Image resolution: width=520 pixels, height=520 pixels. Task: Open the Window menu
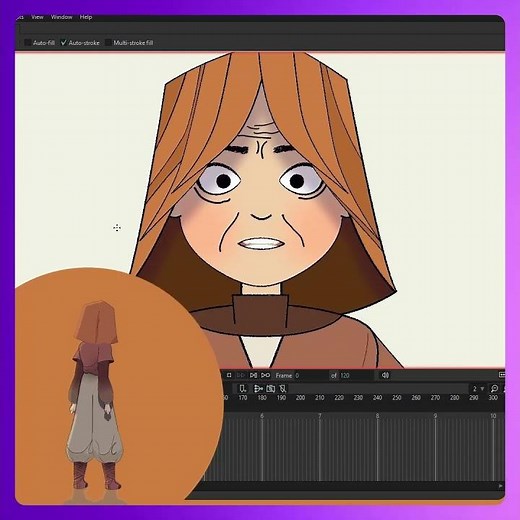[61, 17]
